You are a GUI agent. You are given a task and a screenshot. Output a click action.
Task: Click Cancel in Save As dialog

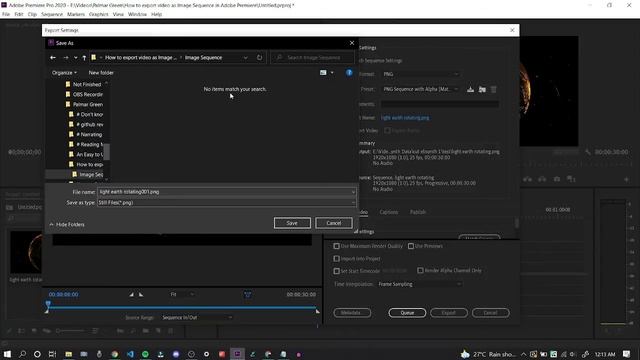[333, 223]
